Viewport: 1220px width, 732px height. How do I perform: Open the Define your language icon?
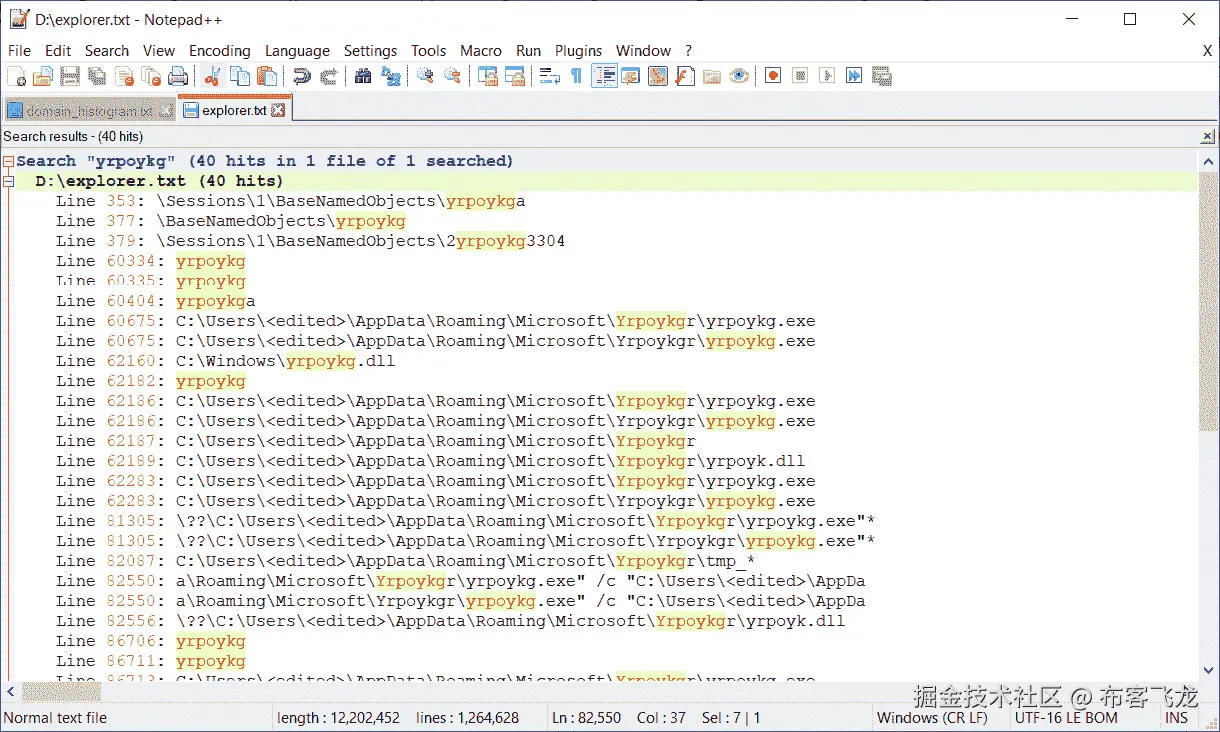coord(631,76)
